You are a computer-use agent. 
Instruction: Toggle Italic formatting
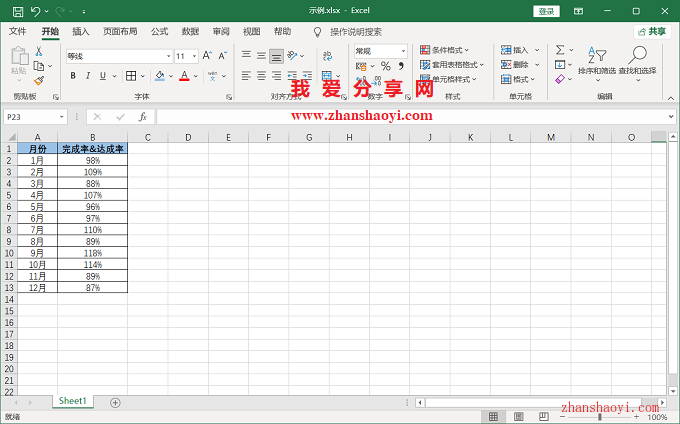[x=88, y=76]
